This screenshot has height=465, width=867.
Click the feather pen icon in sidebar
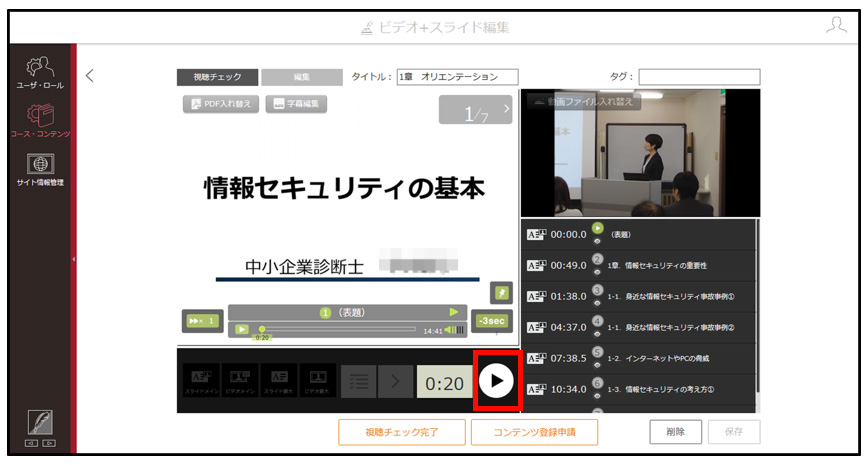tap(40, 423)
